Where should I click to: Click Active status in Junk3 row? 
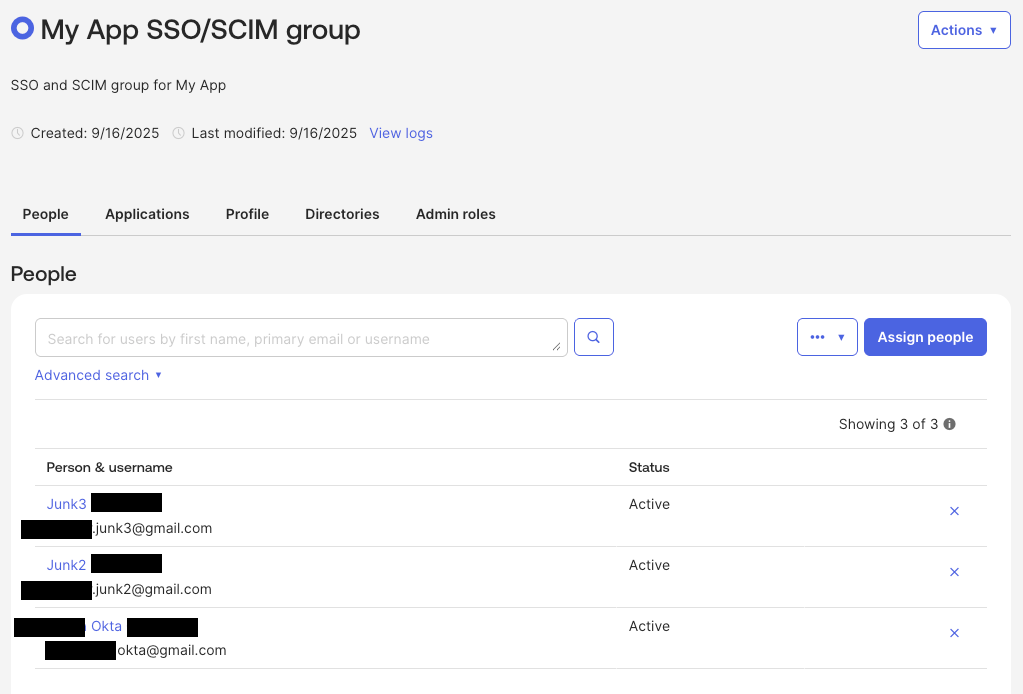[x=649, y=504]
